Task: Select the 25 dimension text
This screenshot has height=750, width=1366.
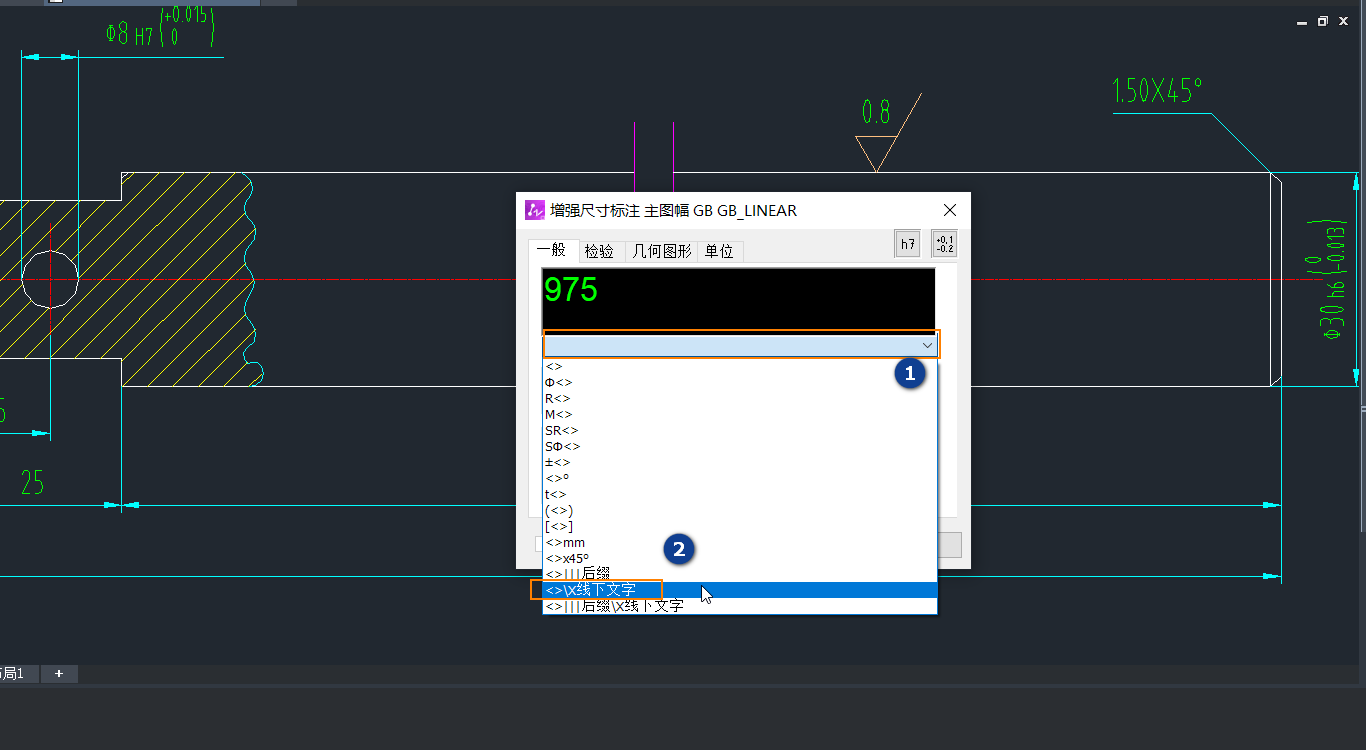Action: pos(32,483)
